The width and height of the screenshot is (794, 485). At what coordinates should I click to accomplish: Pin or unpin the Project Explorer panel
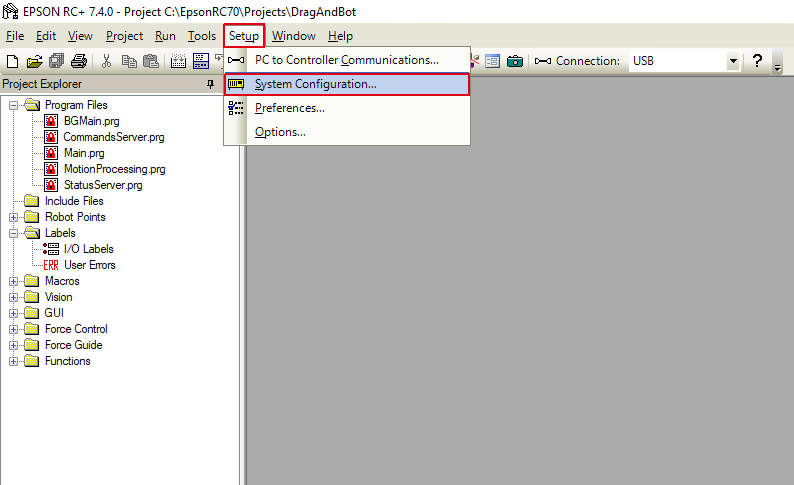(211, 84)
